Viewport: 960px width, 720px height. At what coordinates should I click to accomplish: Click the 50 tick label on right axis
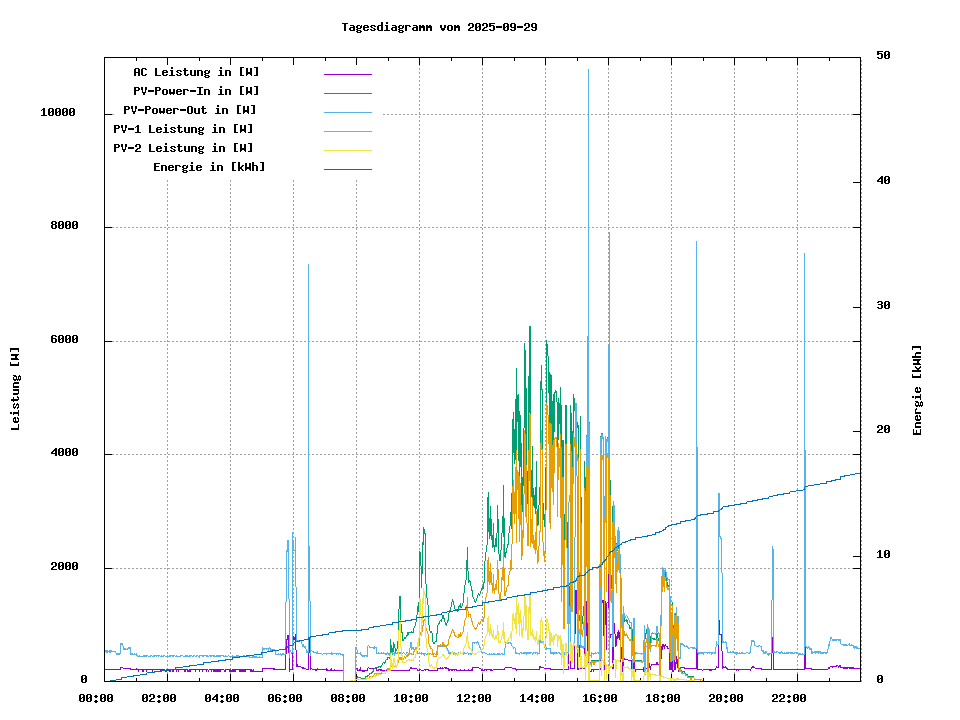[x=883, y=56]
